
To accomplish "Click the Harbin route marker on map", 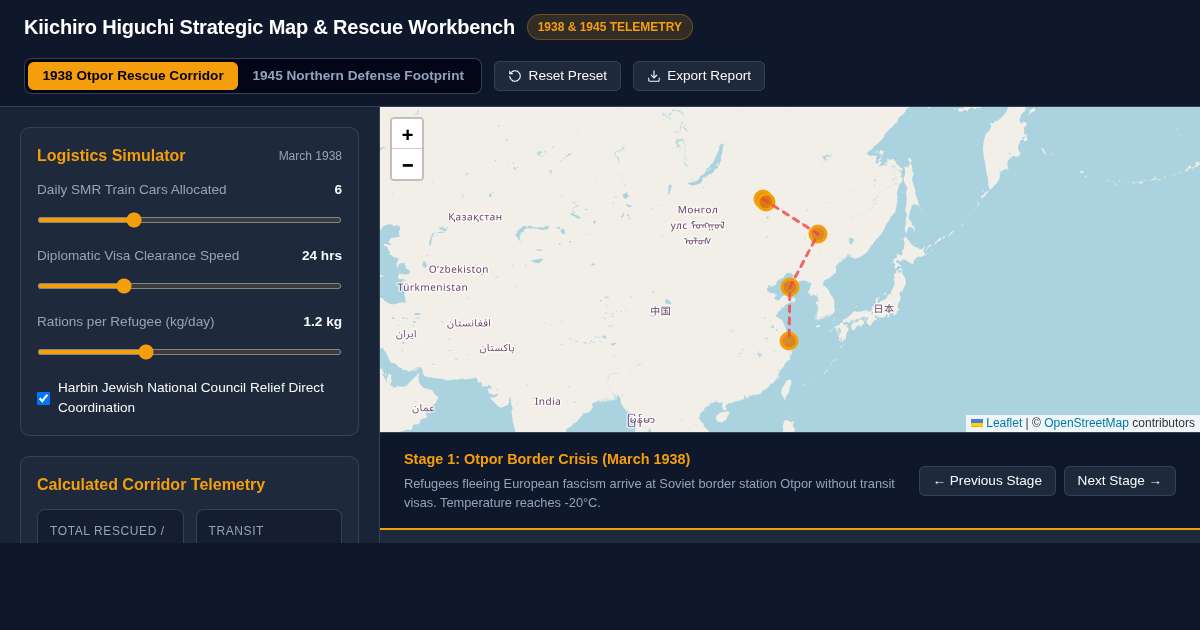I will pos(818,234).
